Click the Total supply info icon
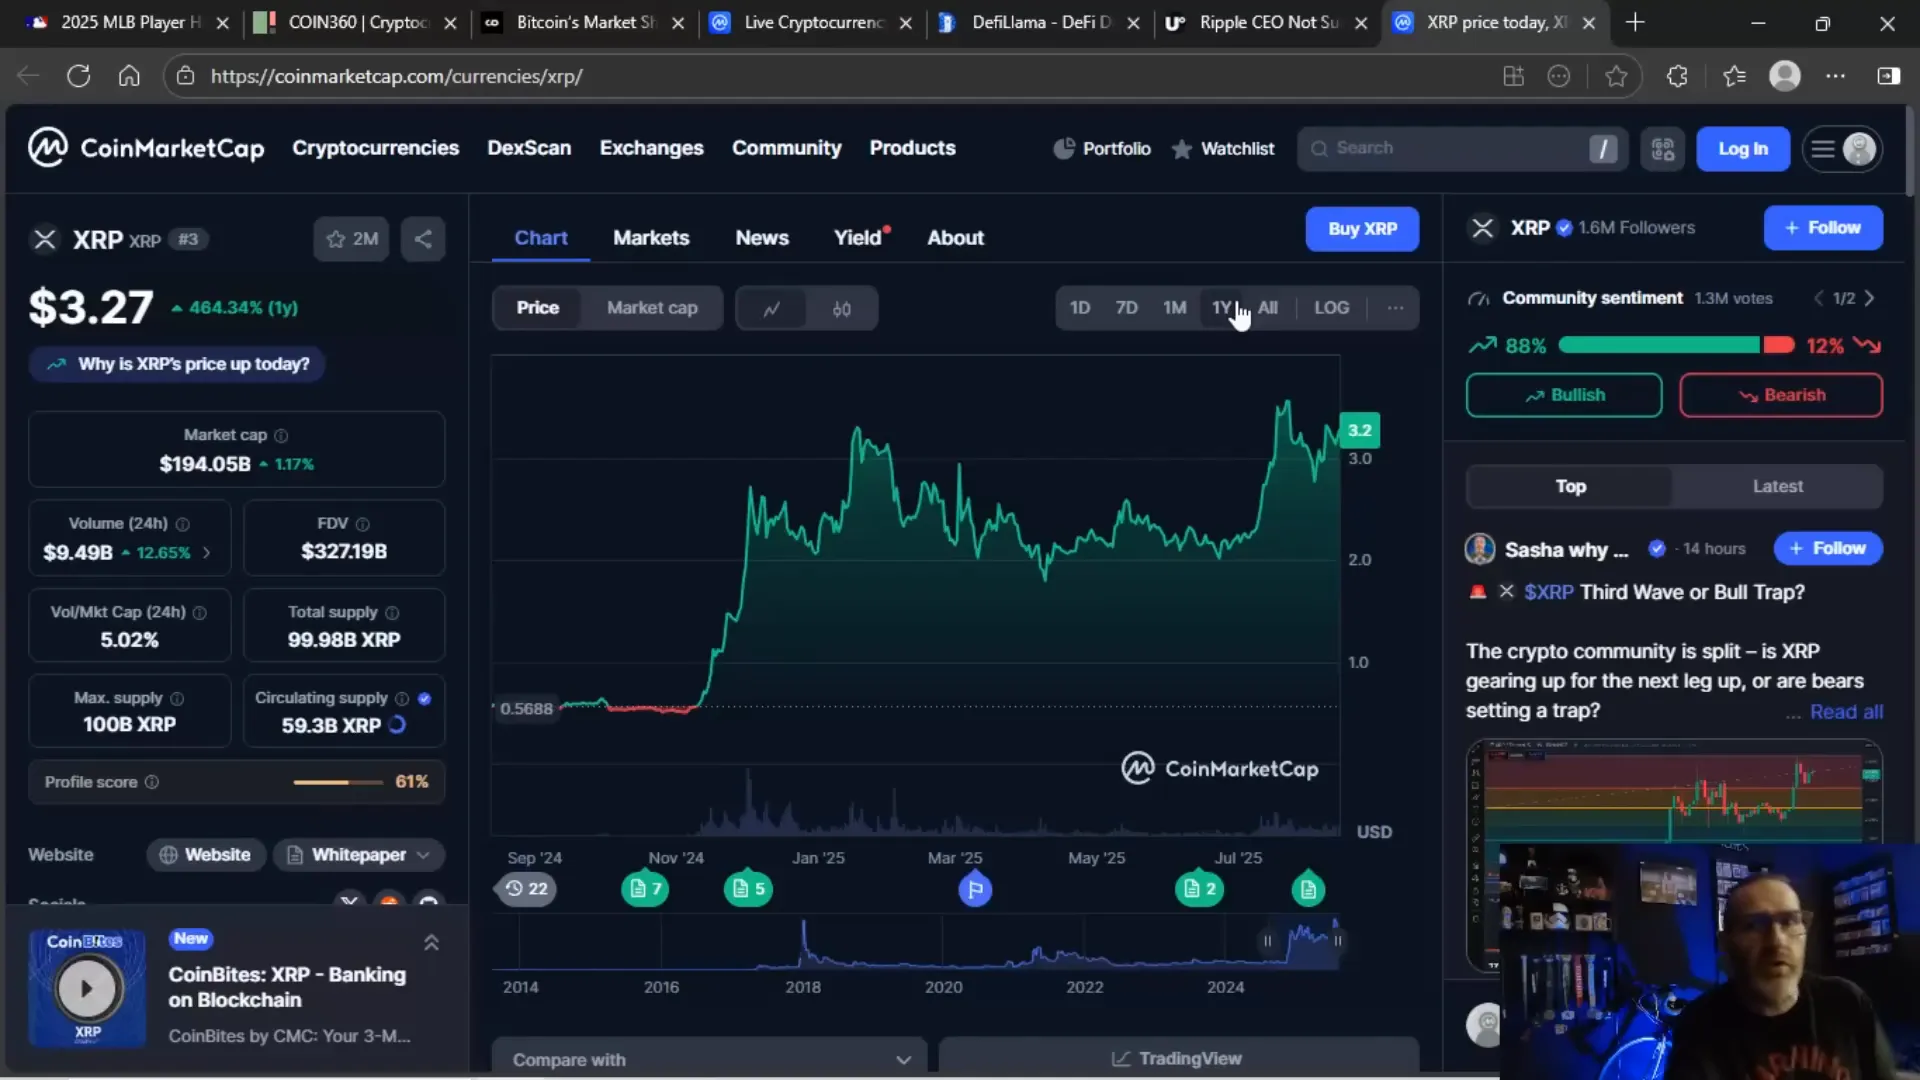This screenshot has width=1920, height=1080. tap(392, 612)
